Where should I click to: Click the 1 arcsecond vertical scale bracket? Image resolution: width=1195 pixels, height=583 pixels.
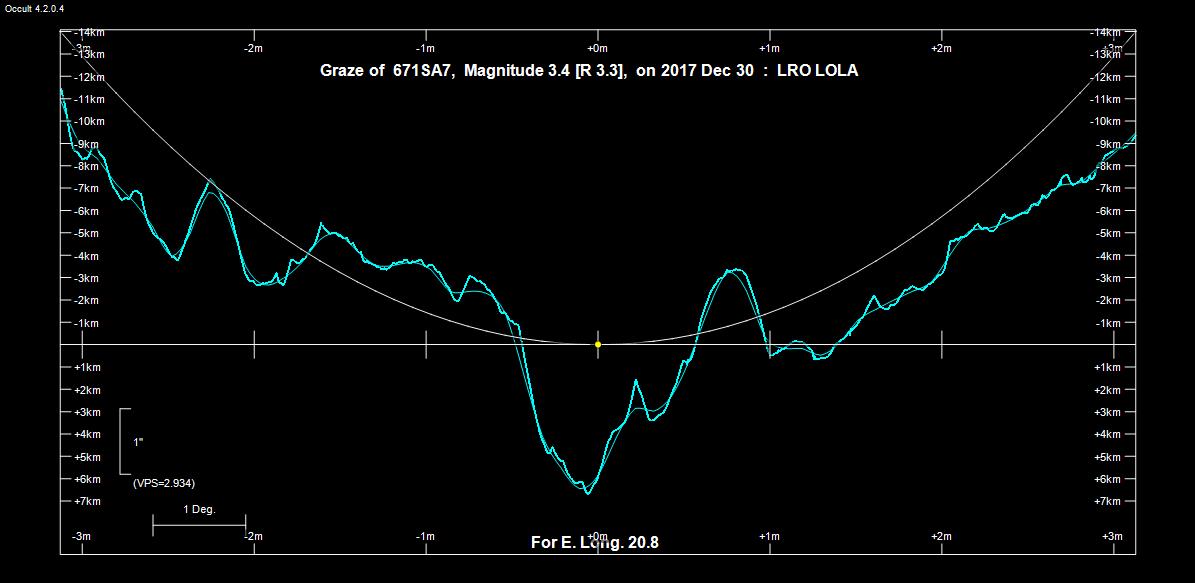124,441
